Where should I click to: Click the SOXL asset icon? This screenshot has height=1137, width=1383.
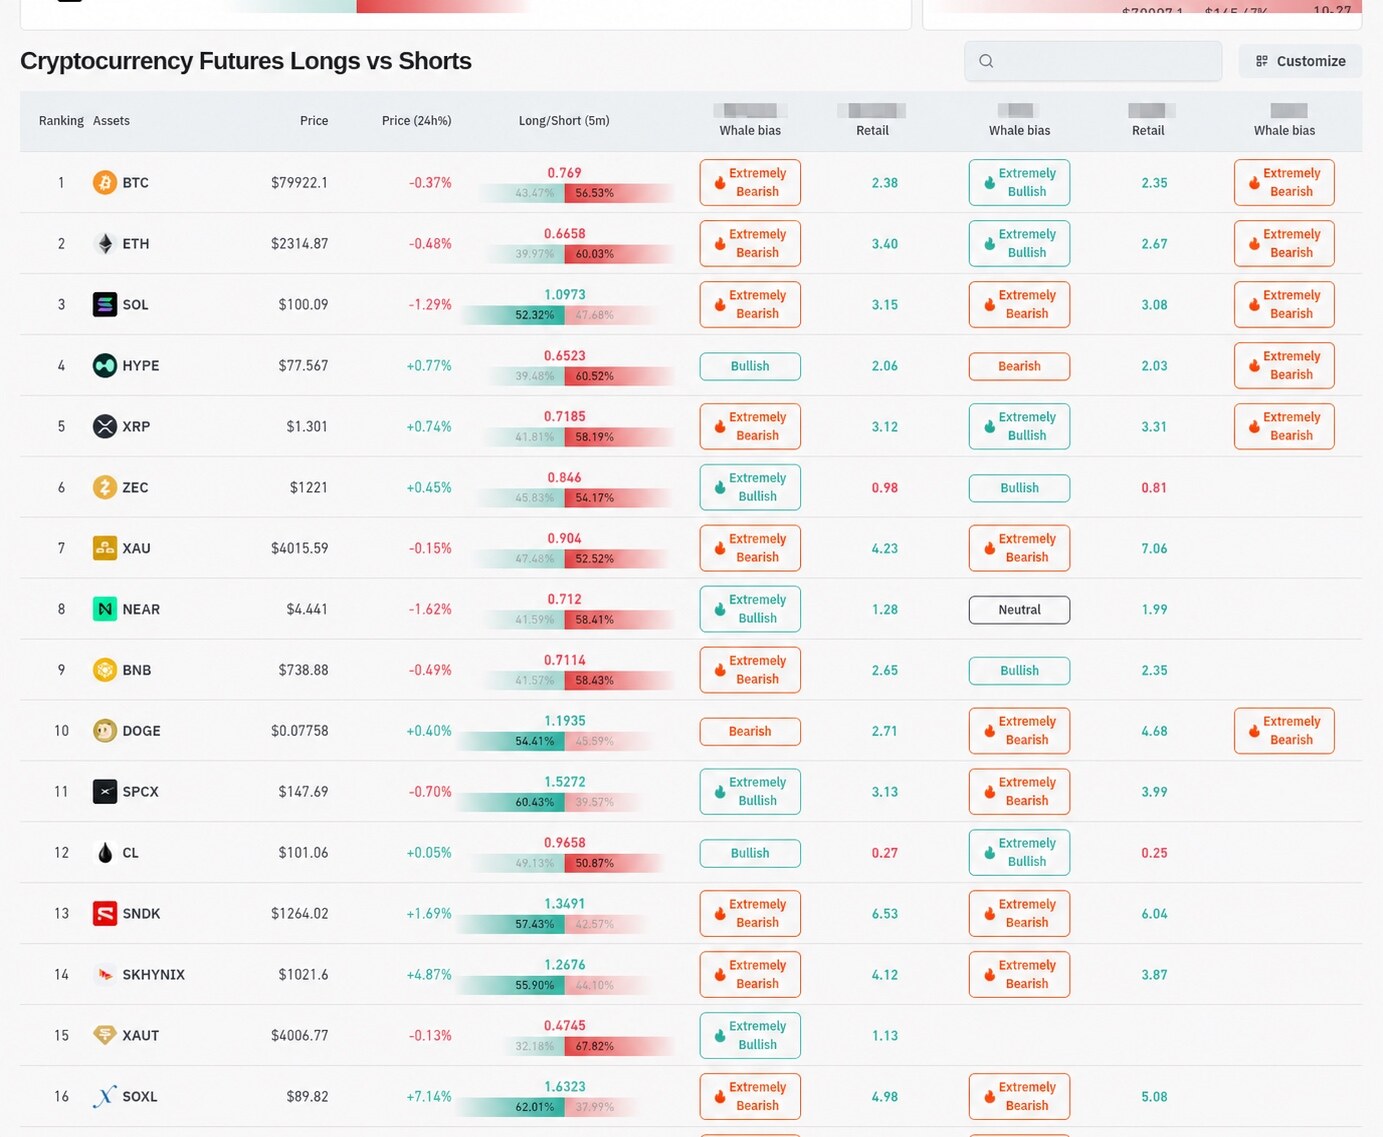point(105,1096)
